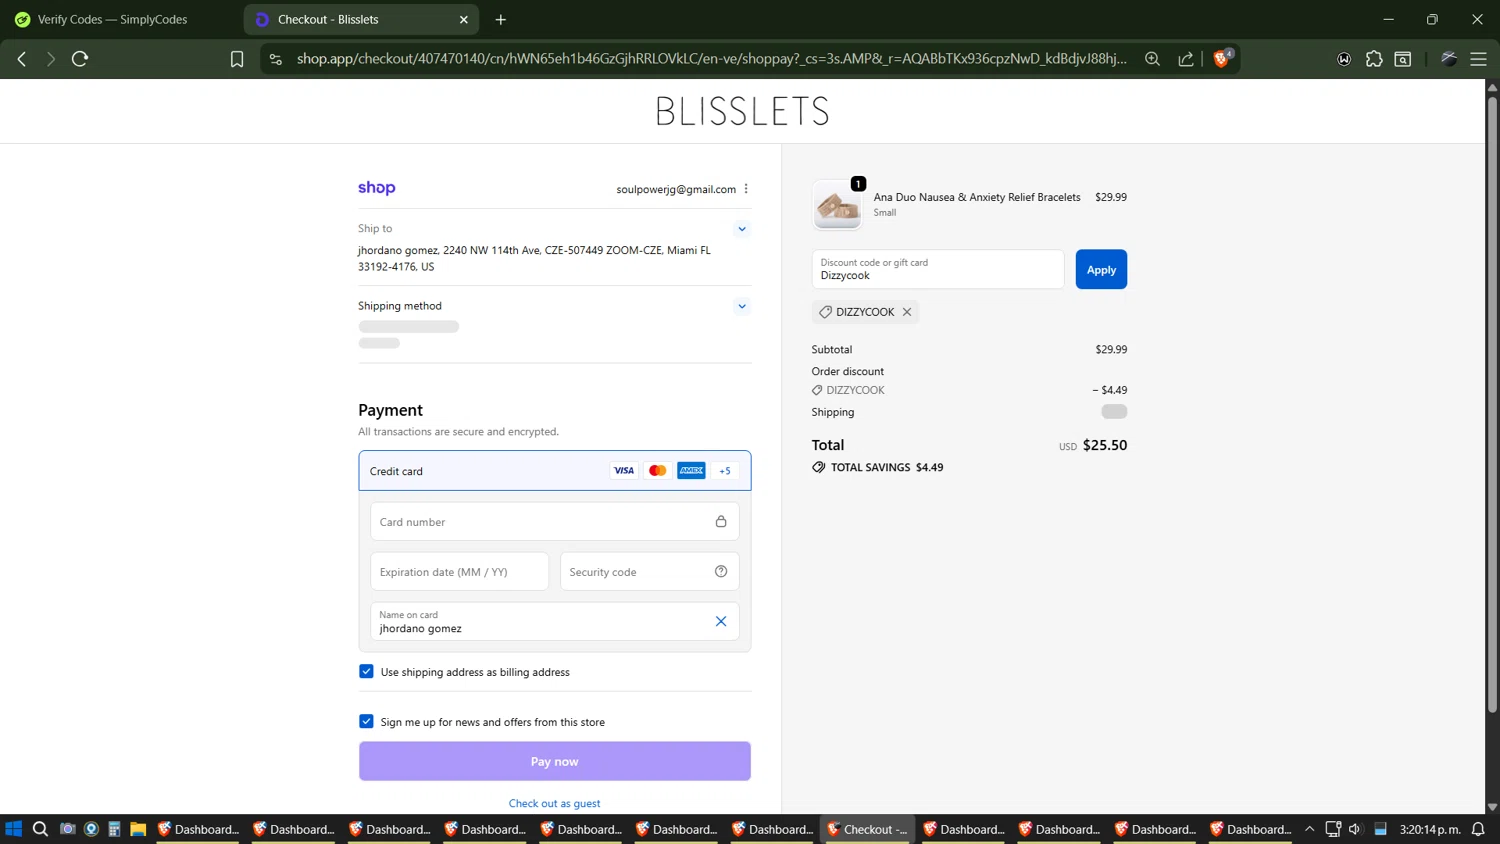The width and height of the screenshot is (1500, 844).
Task: Focus the Card number field
Action: 555,521
